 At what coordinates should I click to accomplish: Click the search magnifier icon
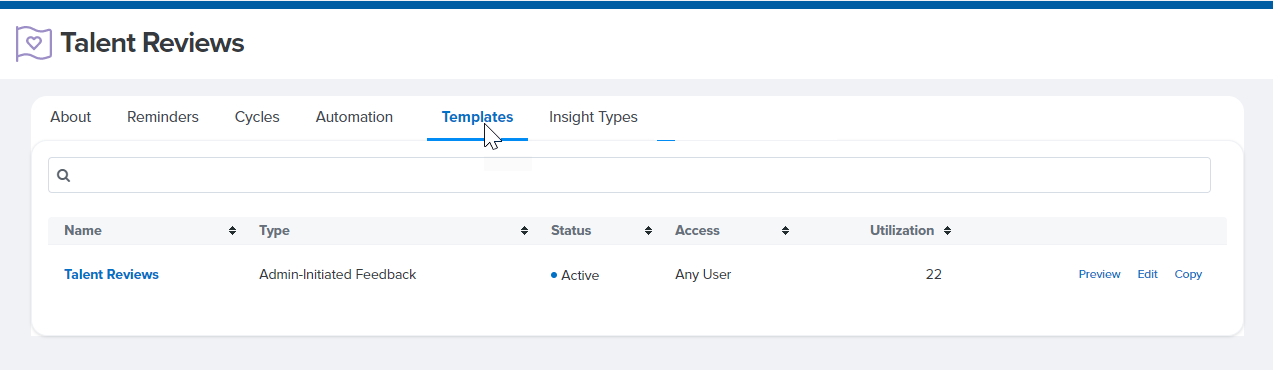coord(63,175)
